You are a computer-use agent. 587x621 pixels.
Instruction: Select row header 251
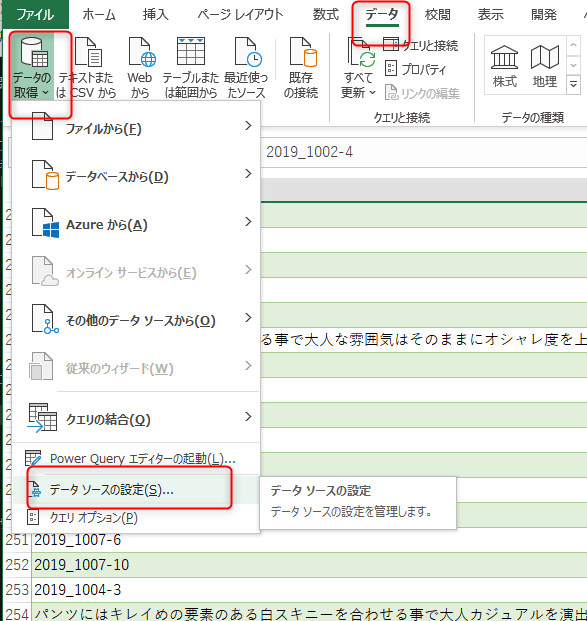[x=17, y=540]
